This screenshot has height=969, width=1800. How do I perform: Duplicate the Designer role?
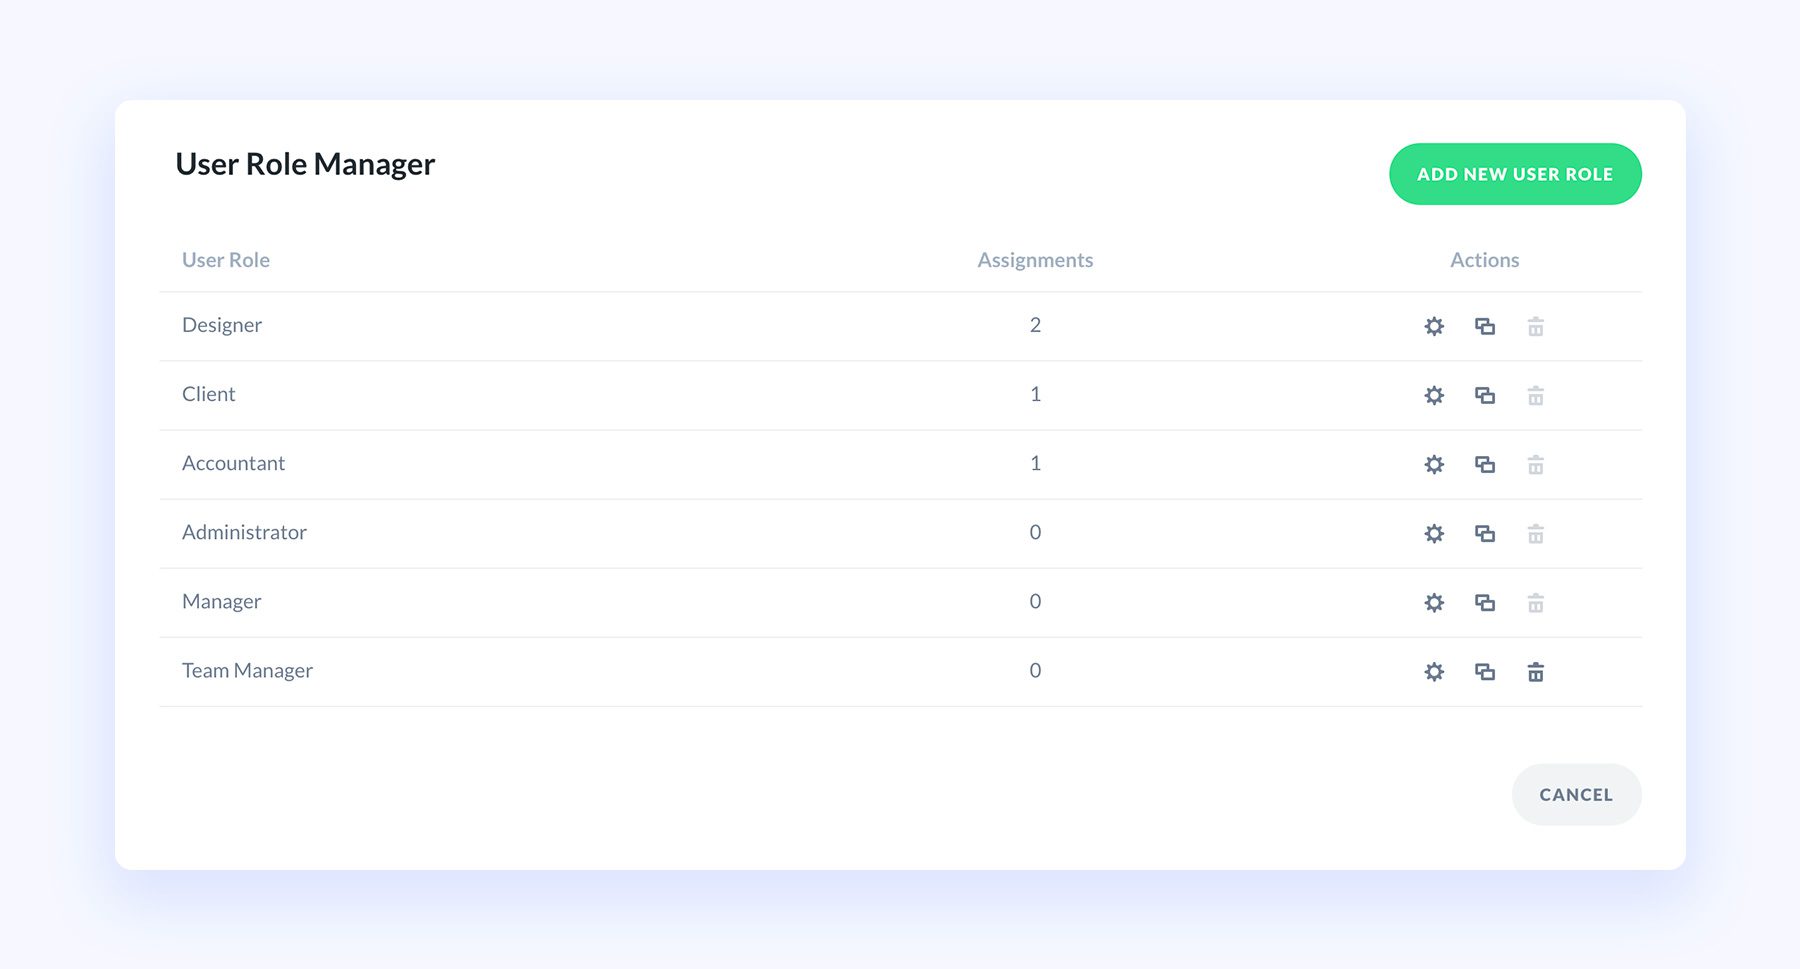coord(1485,326)
